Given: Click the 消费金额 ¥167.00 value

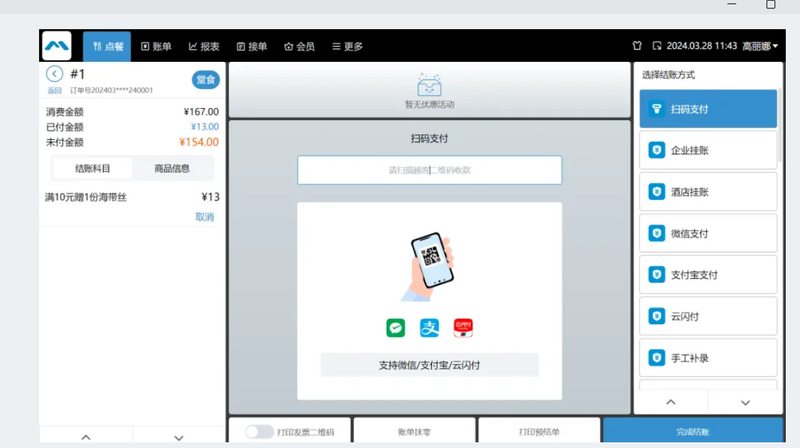Looking at the screenshot, I should pyautogui.click(x=201, y=112).
